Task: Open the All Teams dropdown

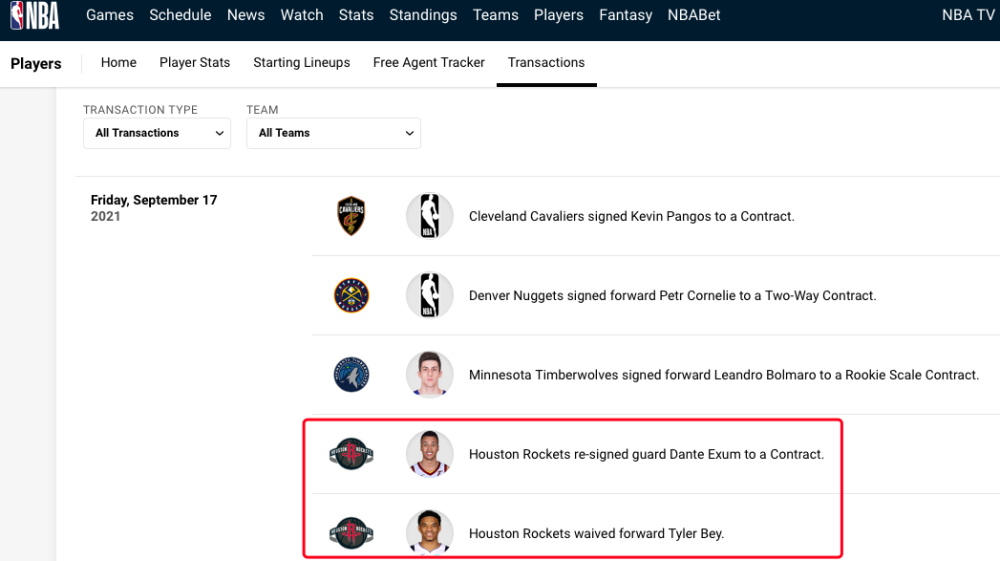Action: [334, 133]
